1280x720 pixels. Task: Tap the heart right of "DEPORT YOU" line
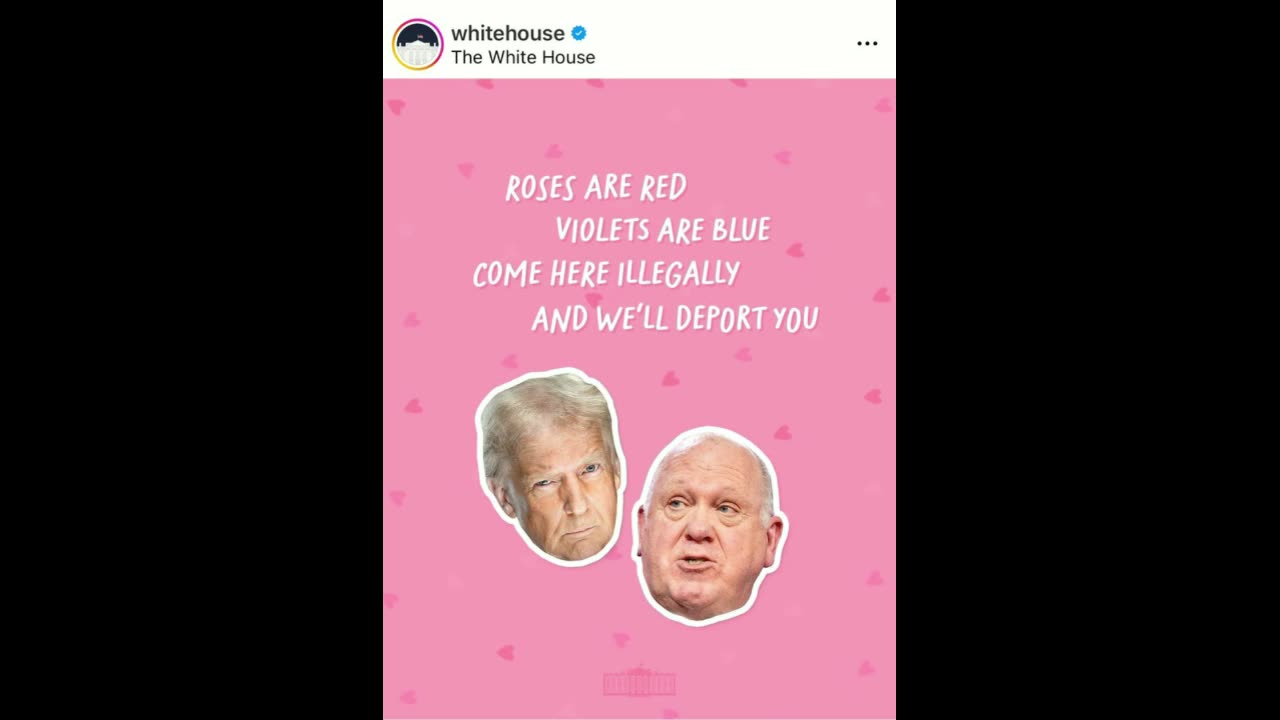pos(881,295)
